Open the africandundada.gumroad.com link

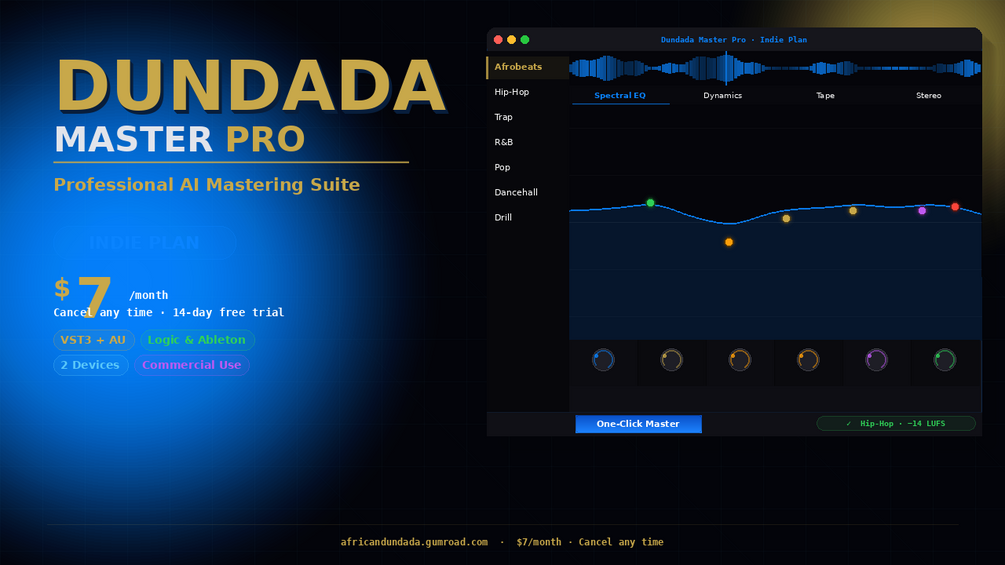[414, 542]
